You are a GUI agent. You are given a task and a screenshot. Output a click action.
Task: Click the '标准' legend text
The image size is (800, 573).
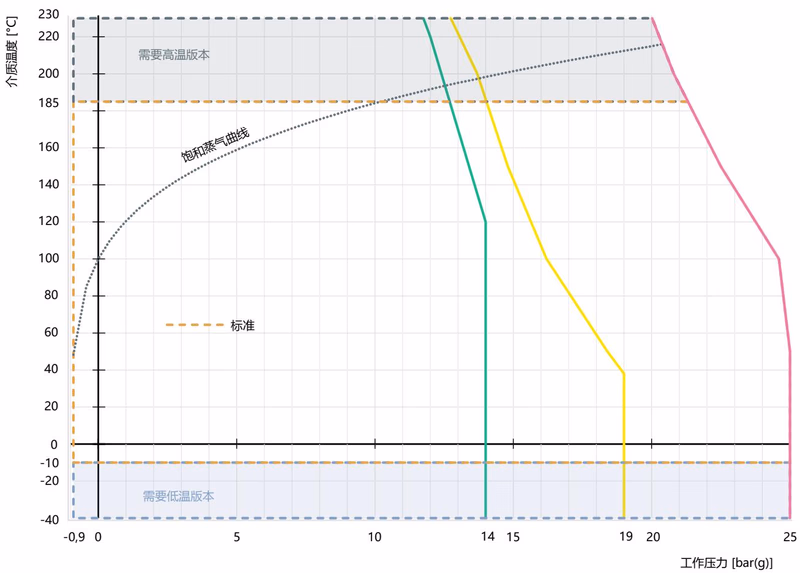tap(242, 326)
